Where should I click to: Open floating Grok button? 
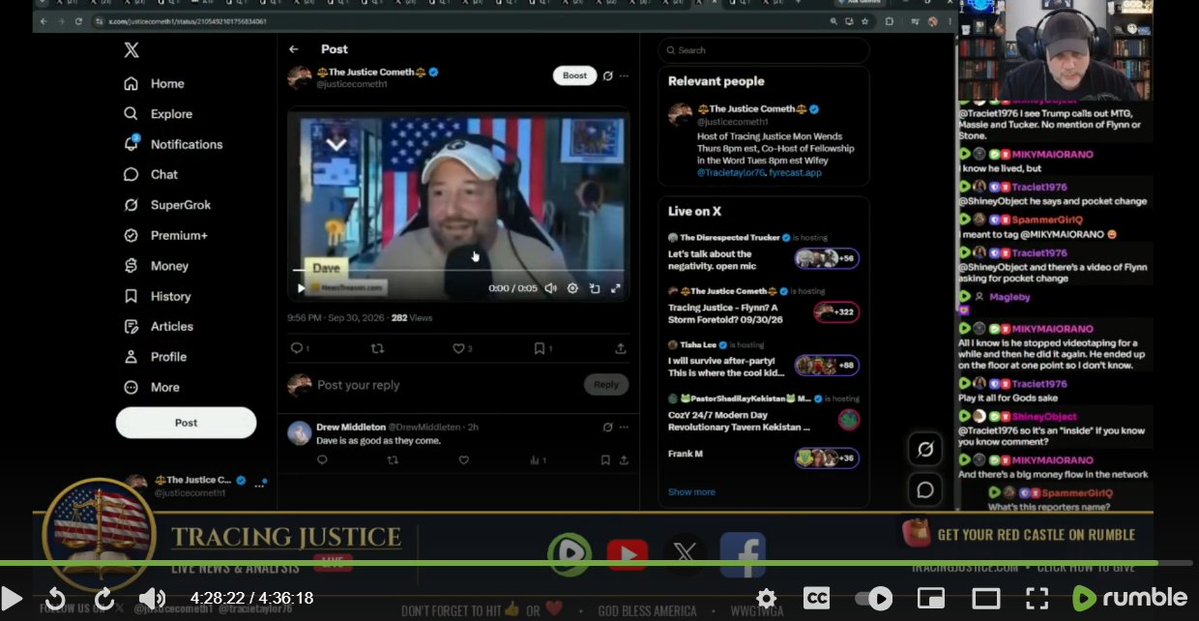[924, 450]
